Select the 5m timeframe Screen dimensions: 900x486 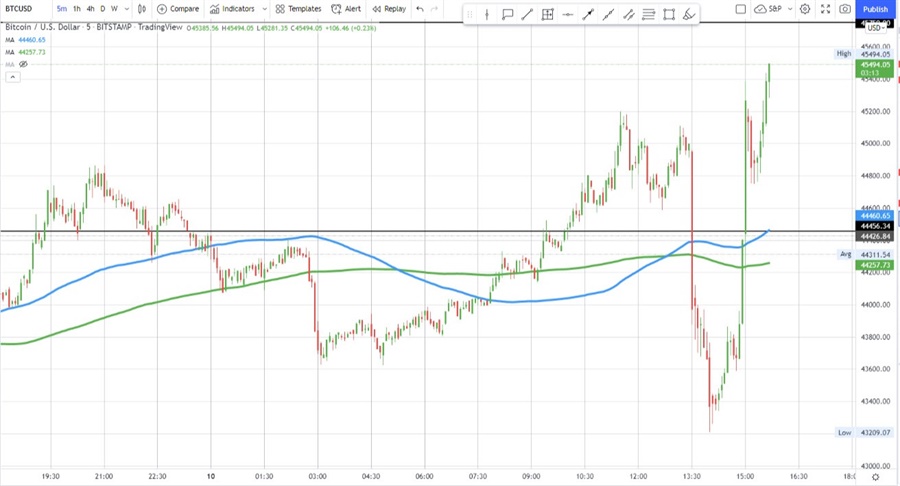61,9
